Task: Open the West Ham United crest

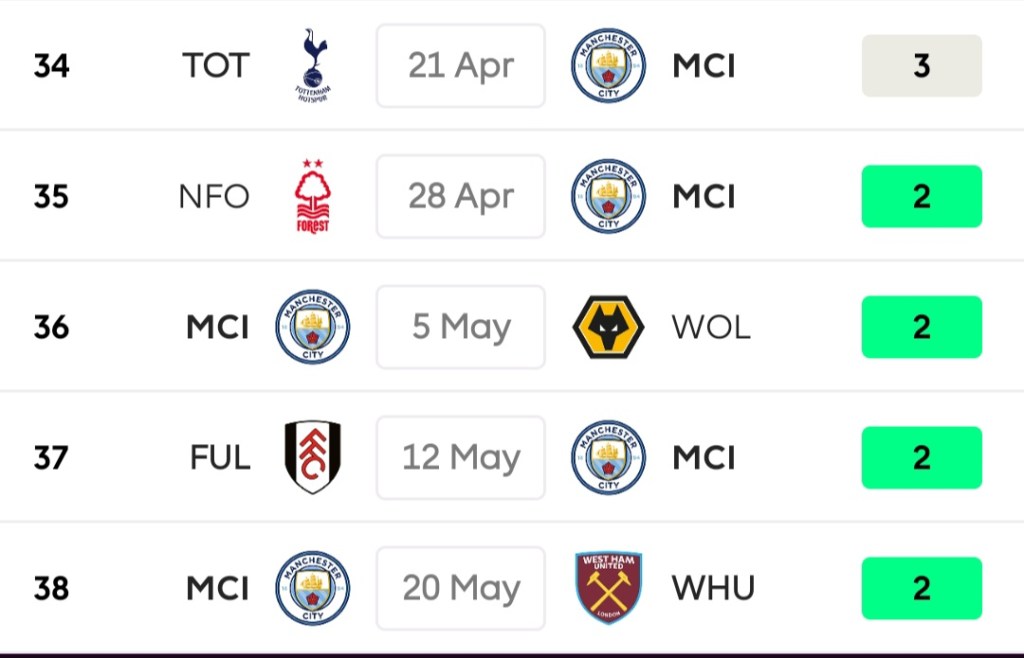Action: 608,588
